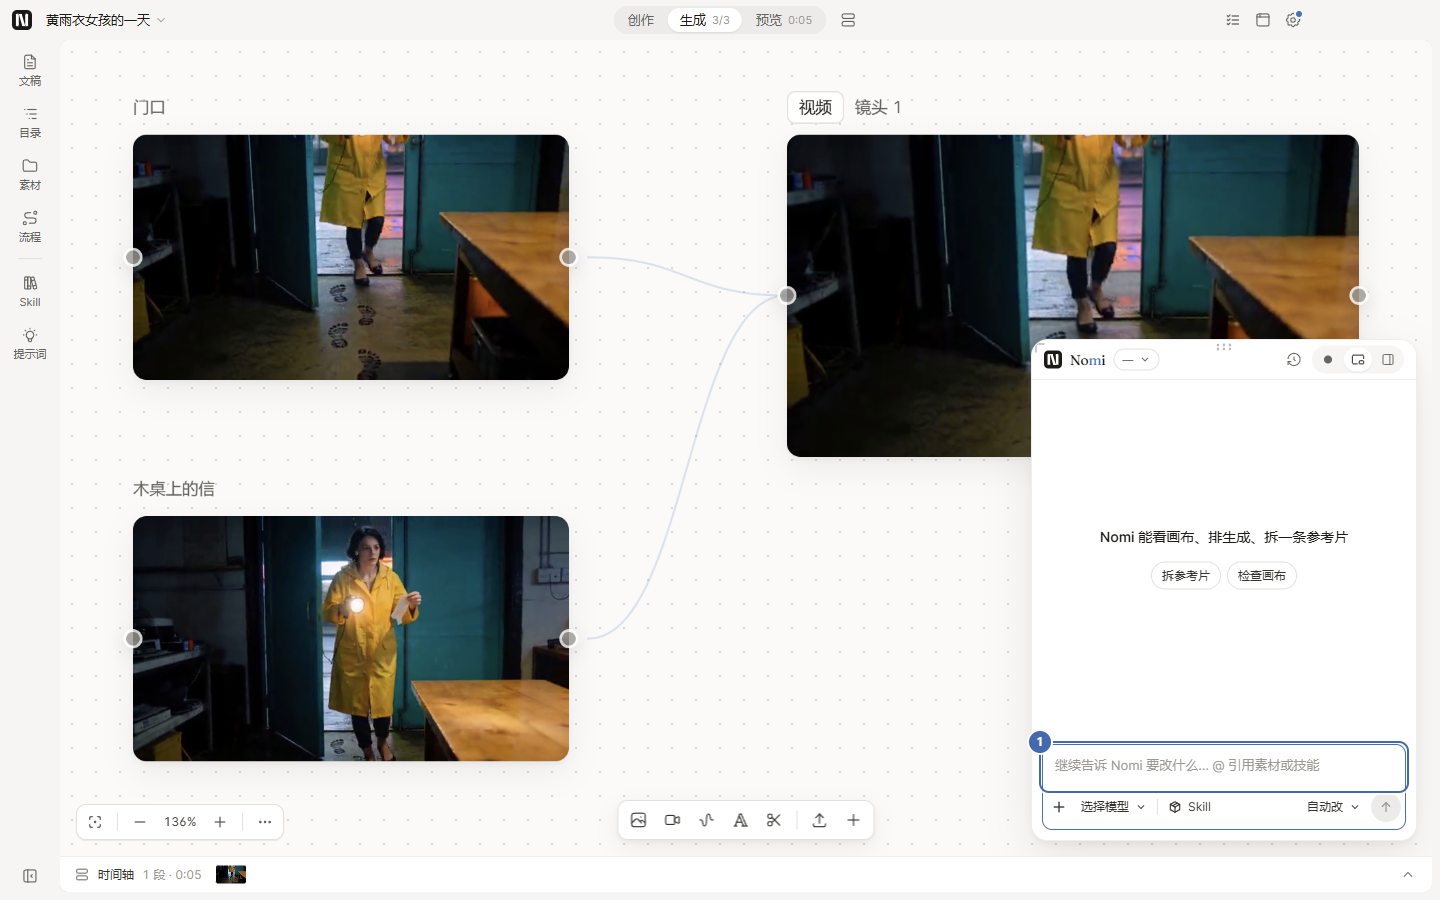Zoom in canvas with plus button
Image resolution: width=1440 pixels, height=900 pixels.
tap(220, 822)
